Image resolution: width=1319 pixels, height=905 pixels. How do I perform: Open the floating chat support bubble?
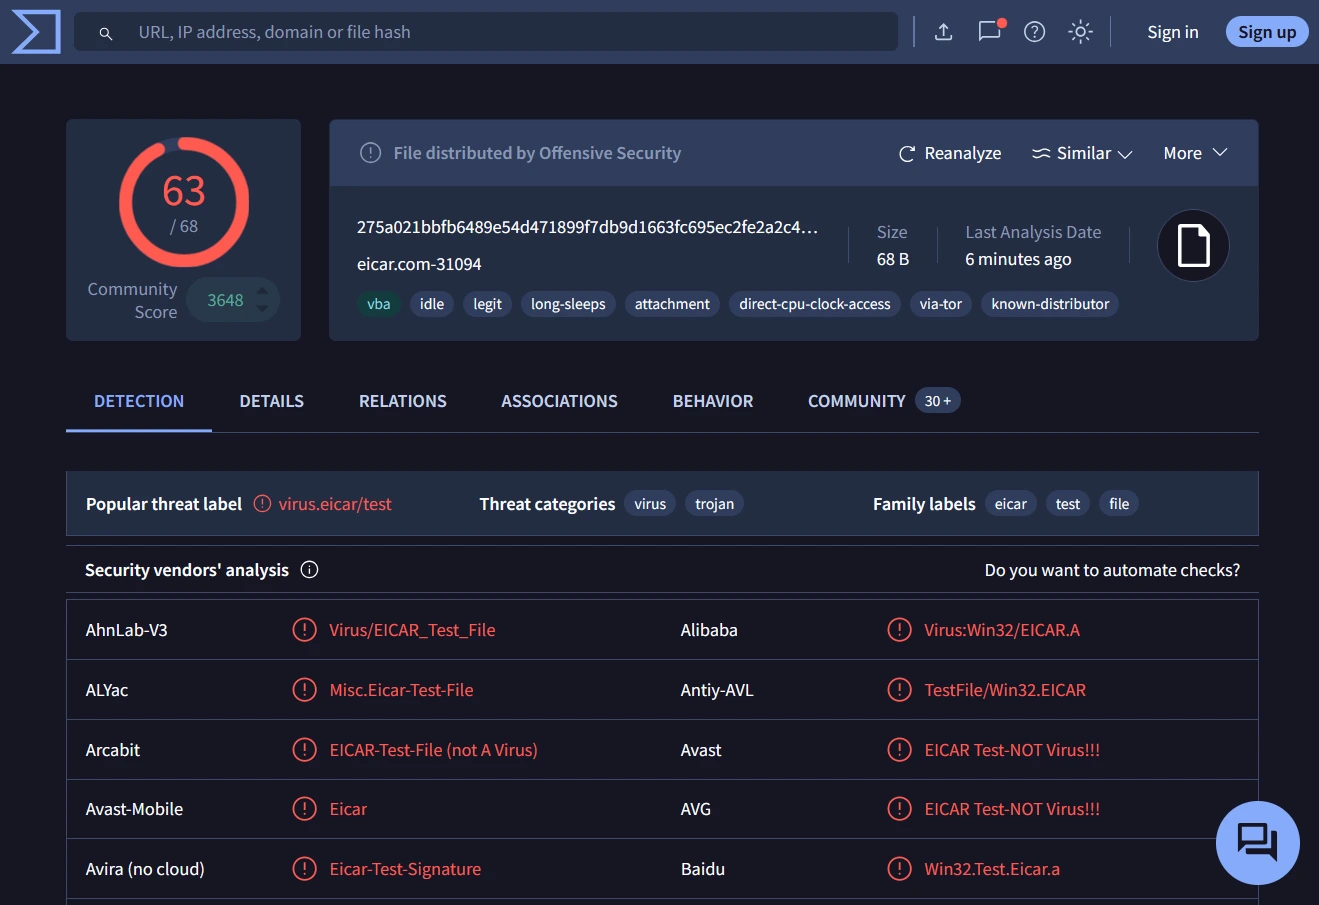(x=1257, y=842)
